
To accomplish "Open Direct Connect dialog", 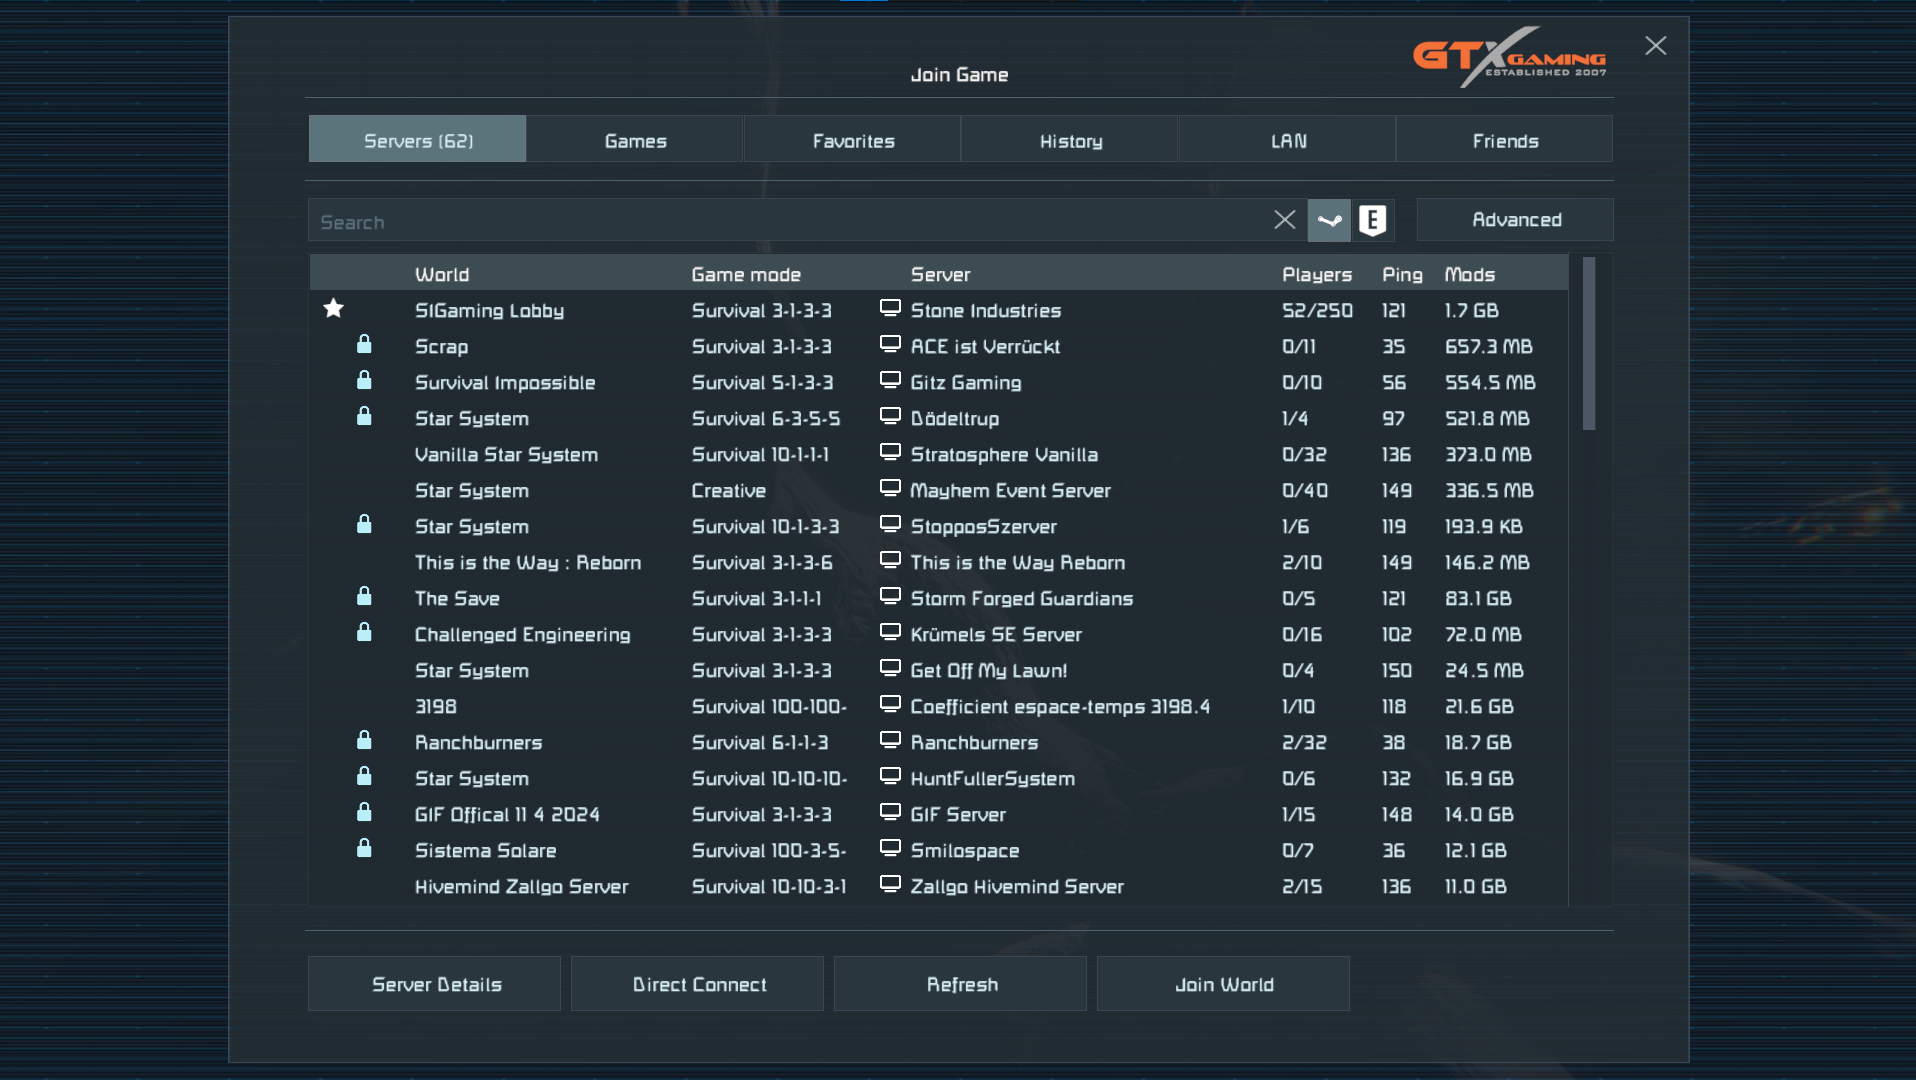I will point(698,984).
